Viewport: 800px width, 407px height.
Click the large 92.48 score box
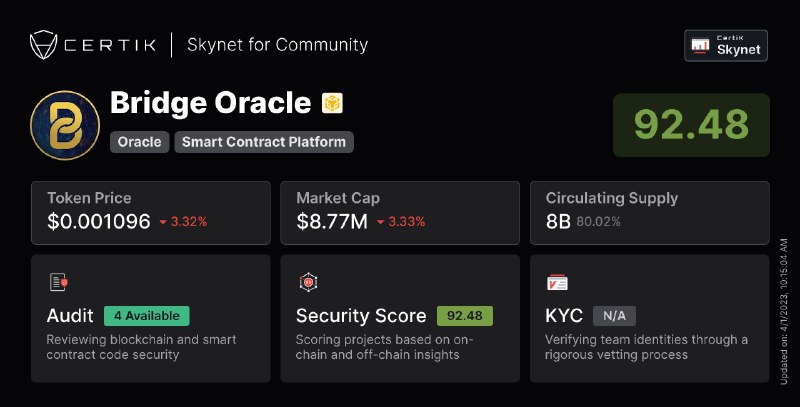click(x=691, y=125)
